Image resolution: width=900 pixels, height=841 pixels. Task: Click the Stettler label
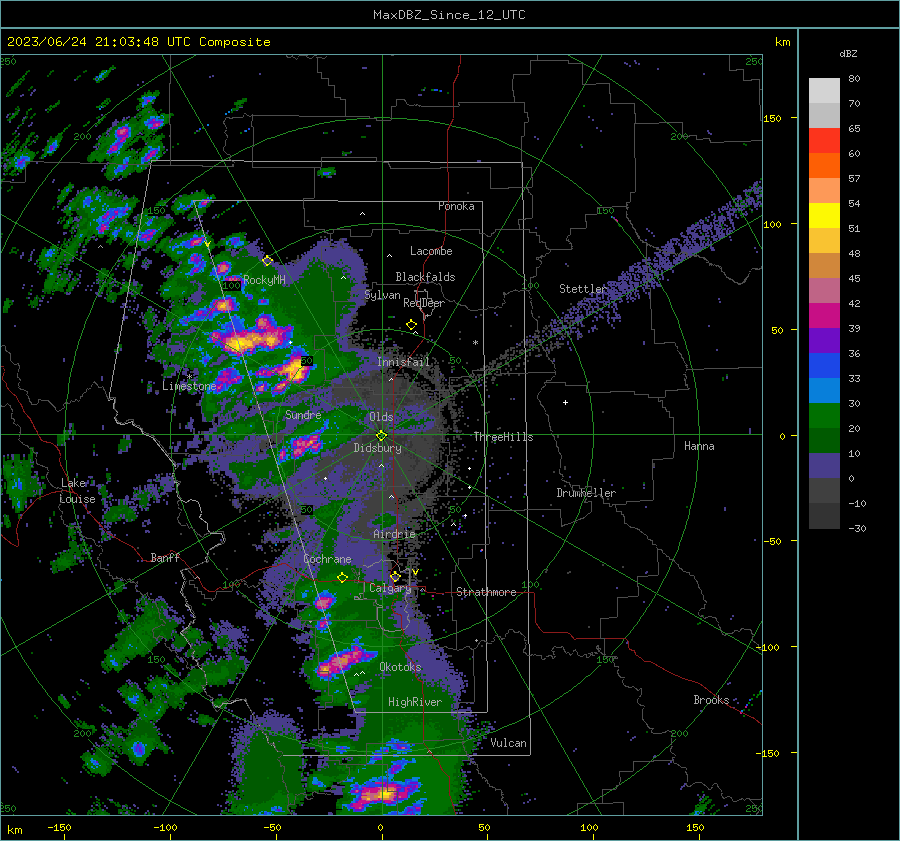click(583, 289)
